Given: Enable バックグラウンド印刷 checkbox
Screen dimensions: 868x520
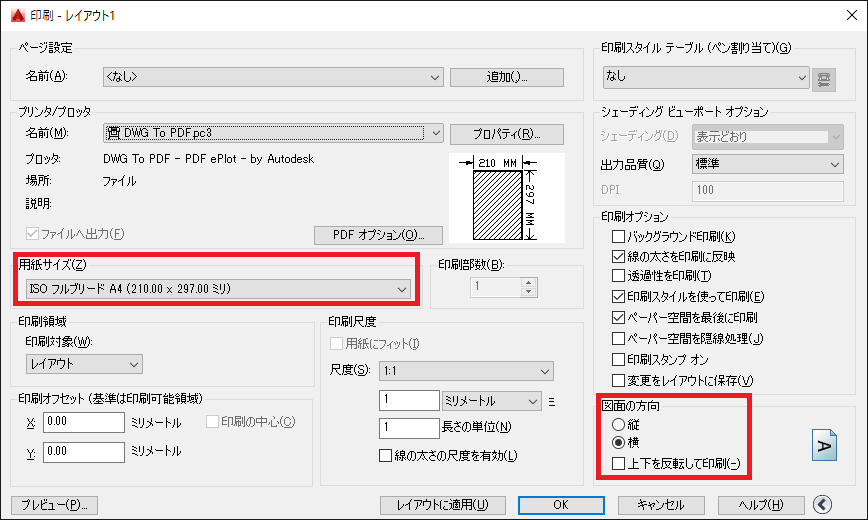Looking at the screenshot, I should (618, 236).
